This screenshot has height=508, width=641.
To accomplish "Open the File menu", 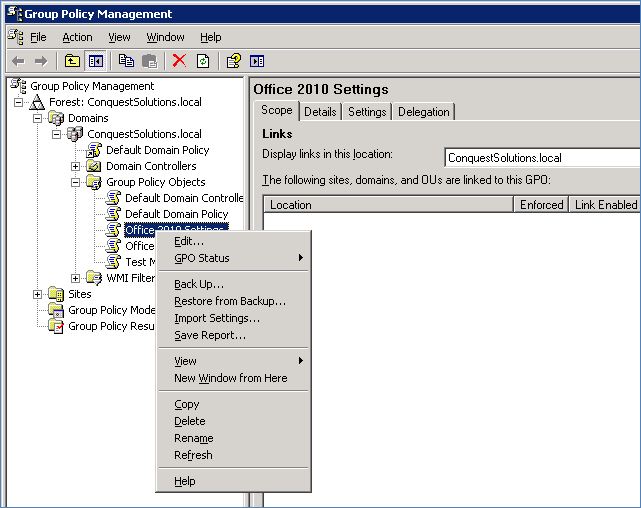I will coord(38,37).
